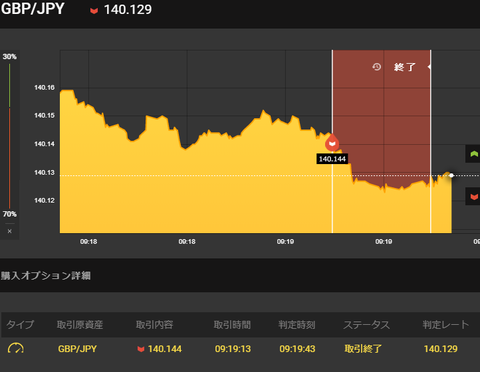Click the ステータス column header
Viewport: 480px width, 372px height.
pyautogui.click(x=367, y=324)
